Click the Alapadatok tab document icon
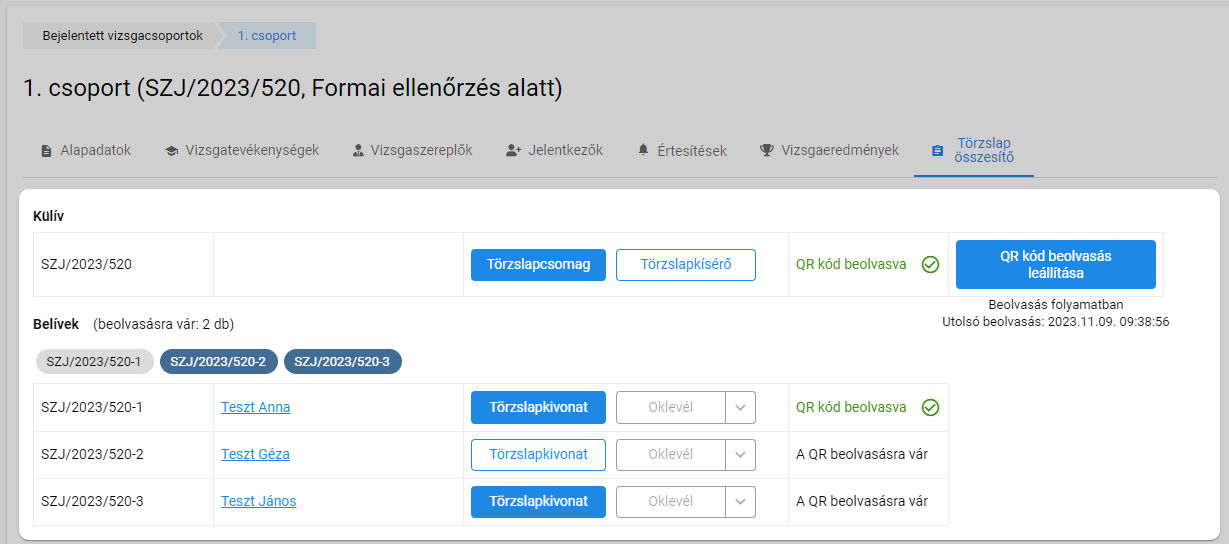Screen dimensions: 1229x544 (x=46, y=151)
